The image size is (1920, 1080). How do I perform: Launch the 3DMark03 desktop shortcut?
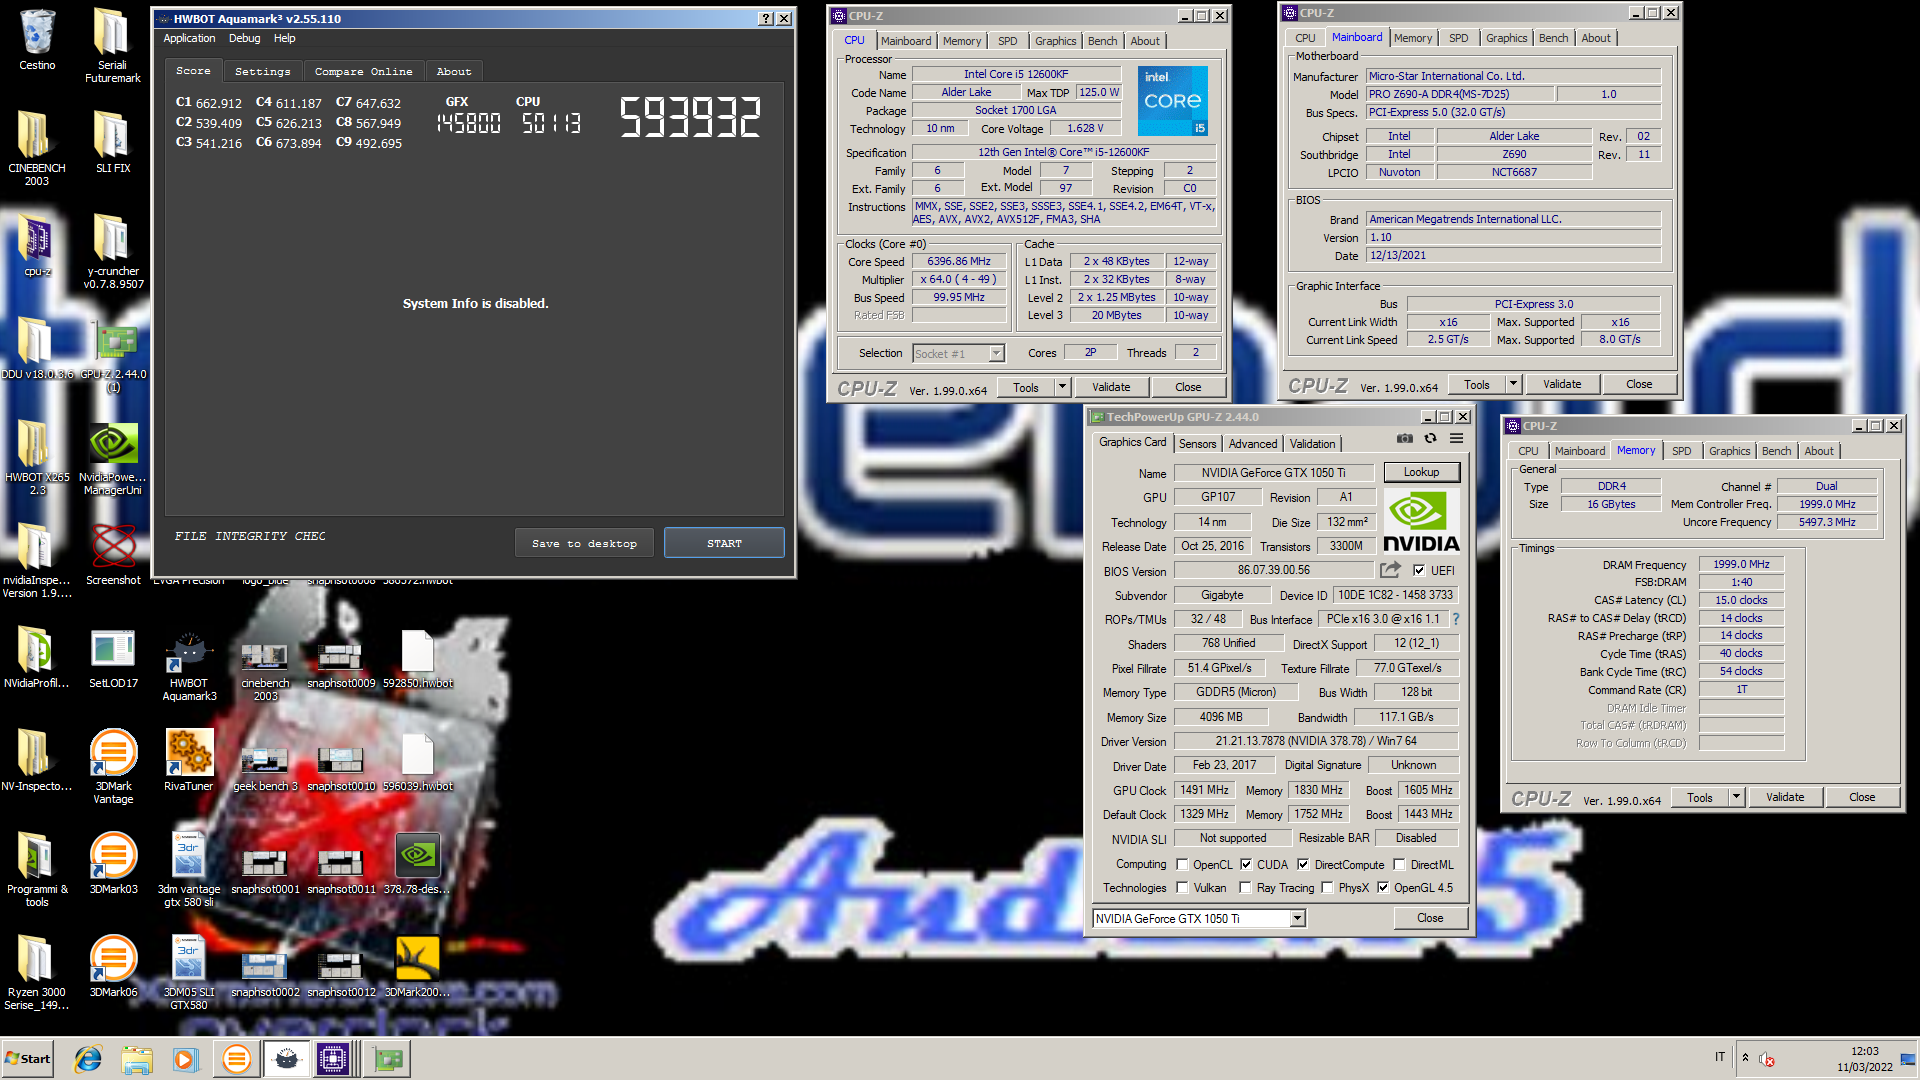point(113,864)
